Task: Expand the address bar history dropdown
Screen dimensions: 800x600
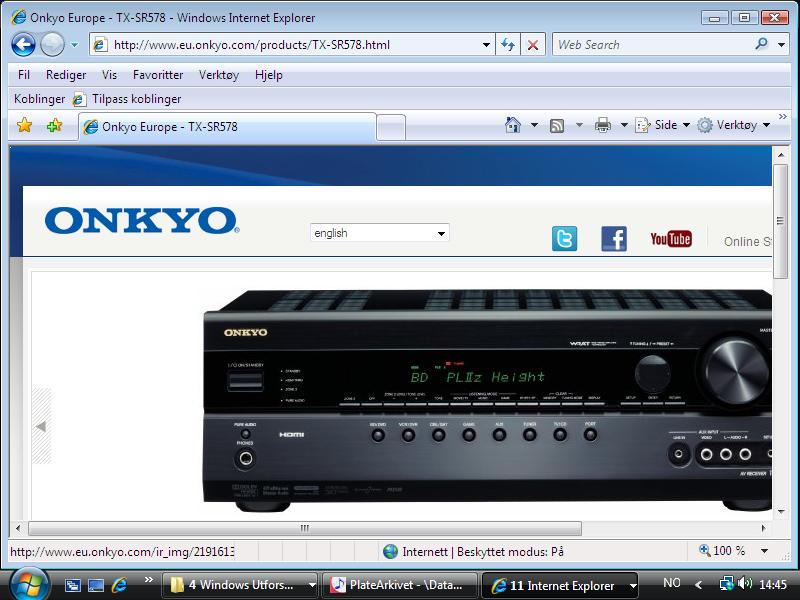Action: [x=486, y=45]
